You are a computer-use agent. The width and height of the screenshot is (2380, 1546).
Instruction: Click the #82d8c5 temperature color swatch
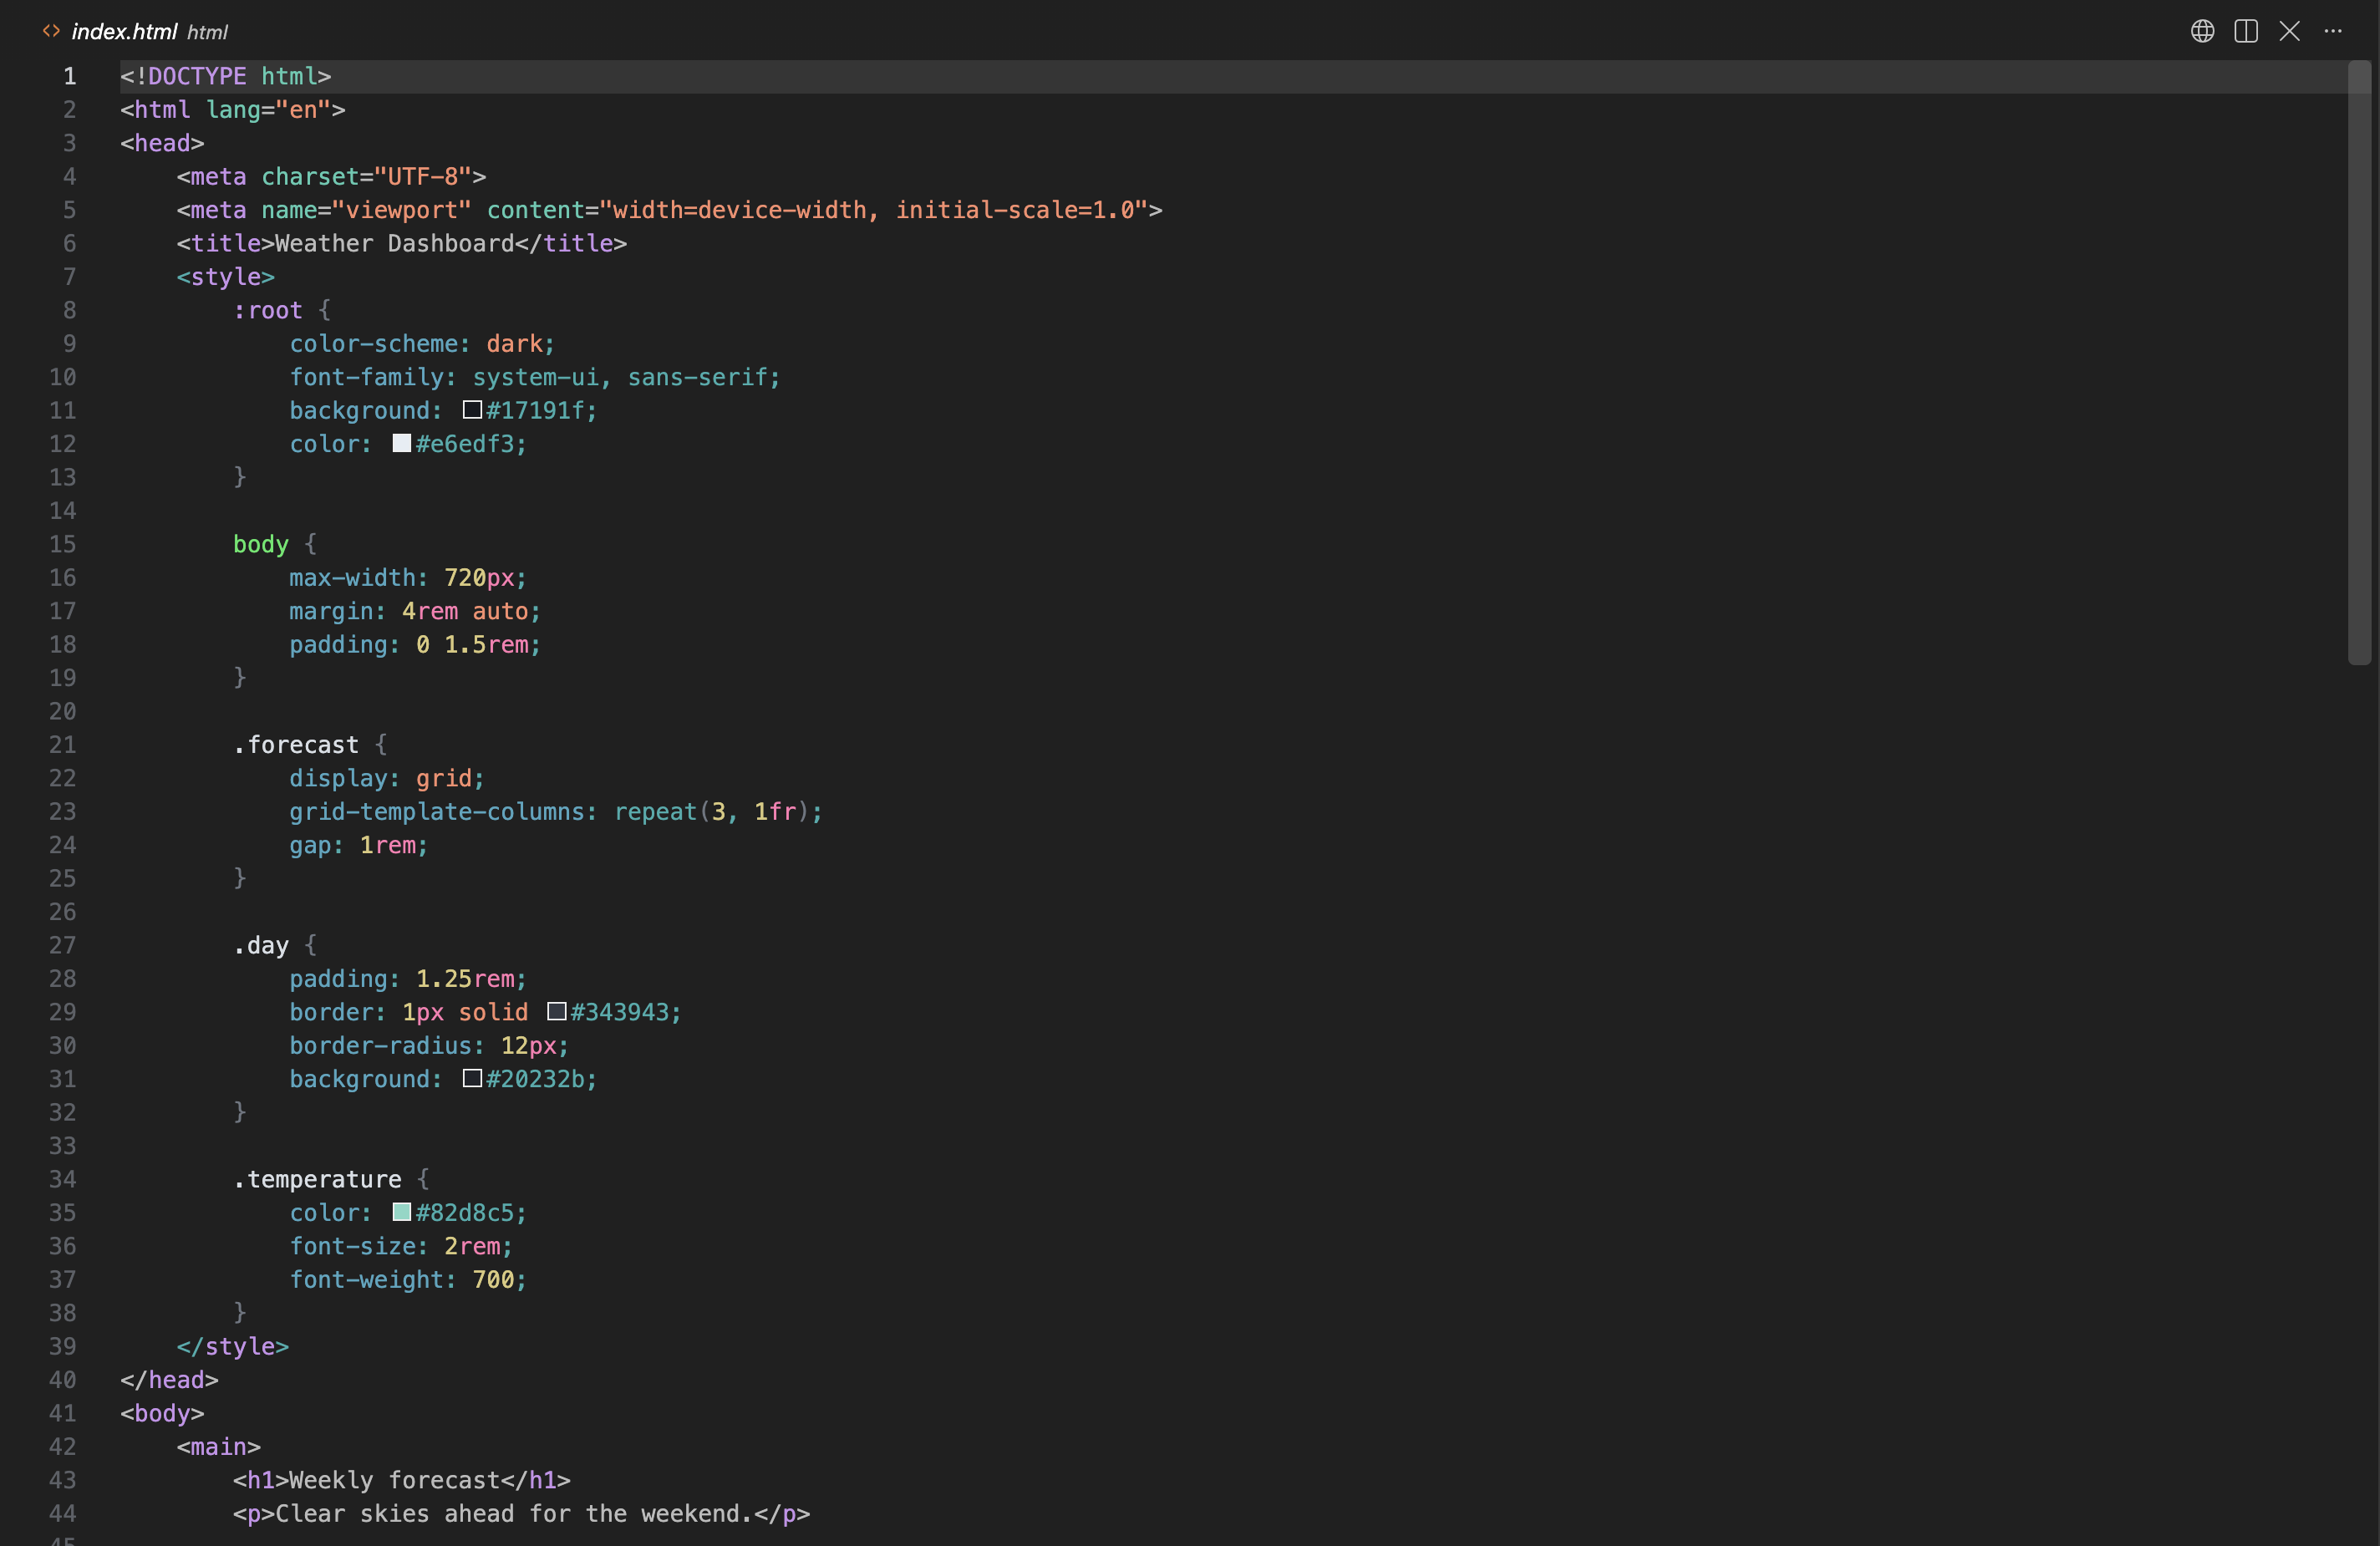402,1212
